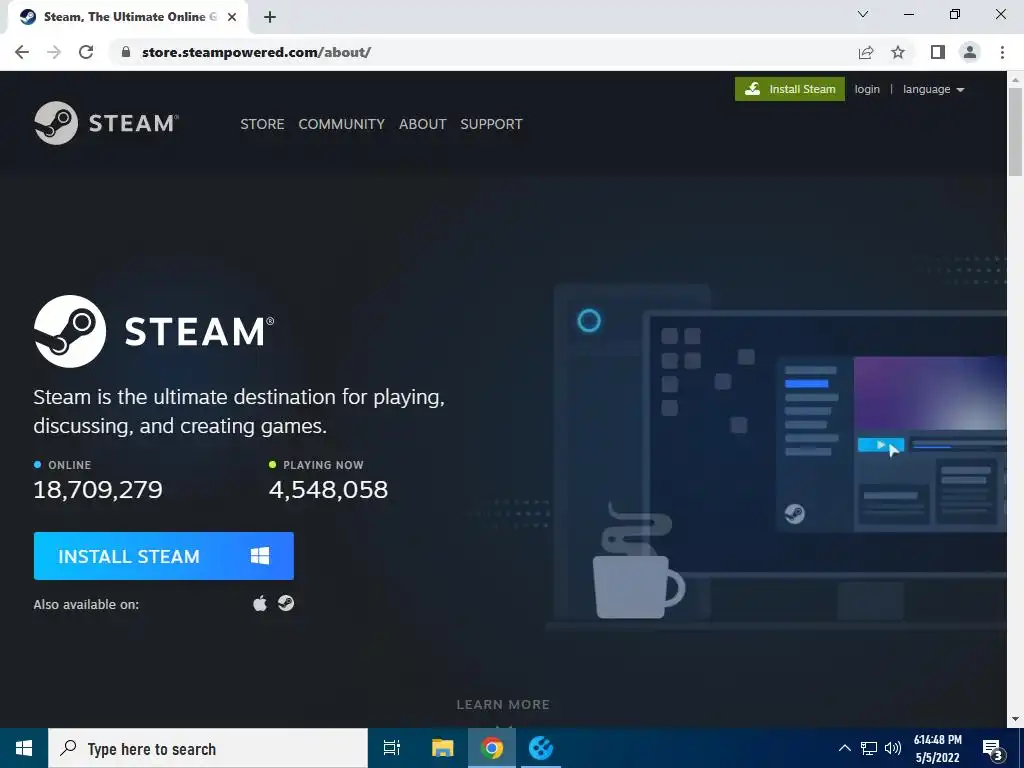Image resolution: width=1024 pixels, height=768 pixels.
Task: Click the browser forward arrow
Action: tap(54, 52)
